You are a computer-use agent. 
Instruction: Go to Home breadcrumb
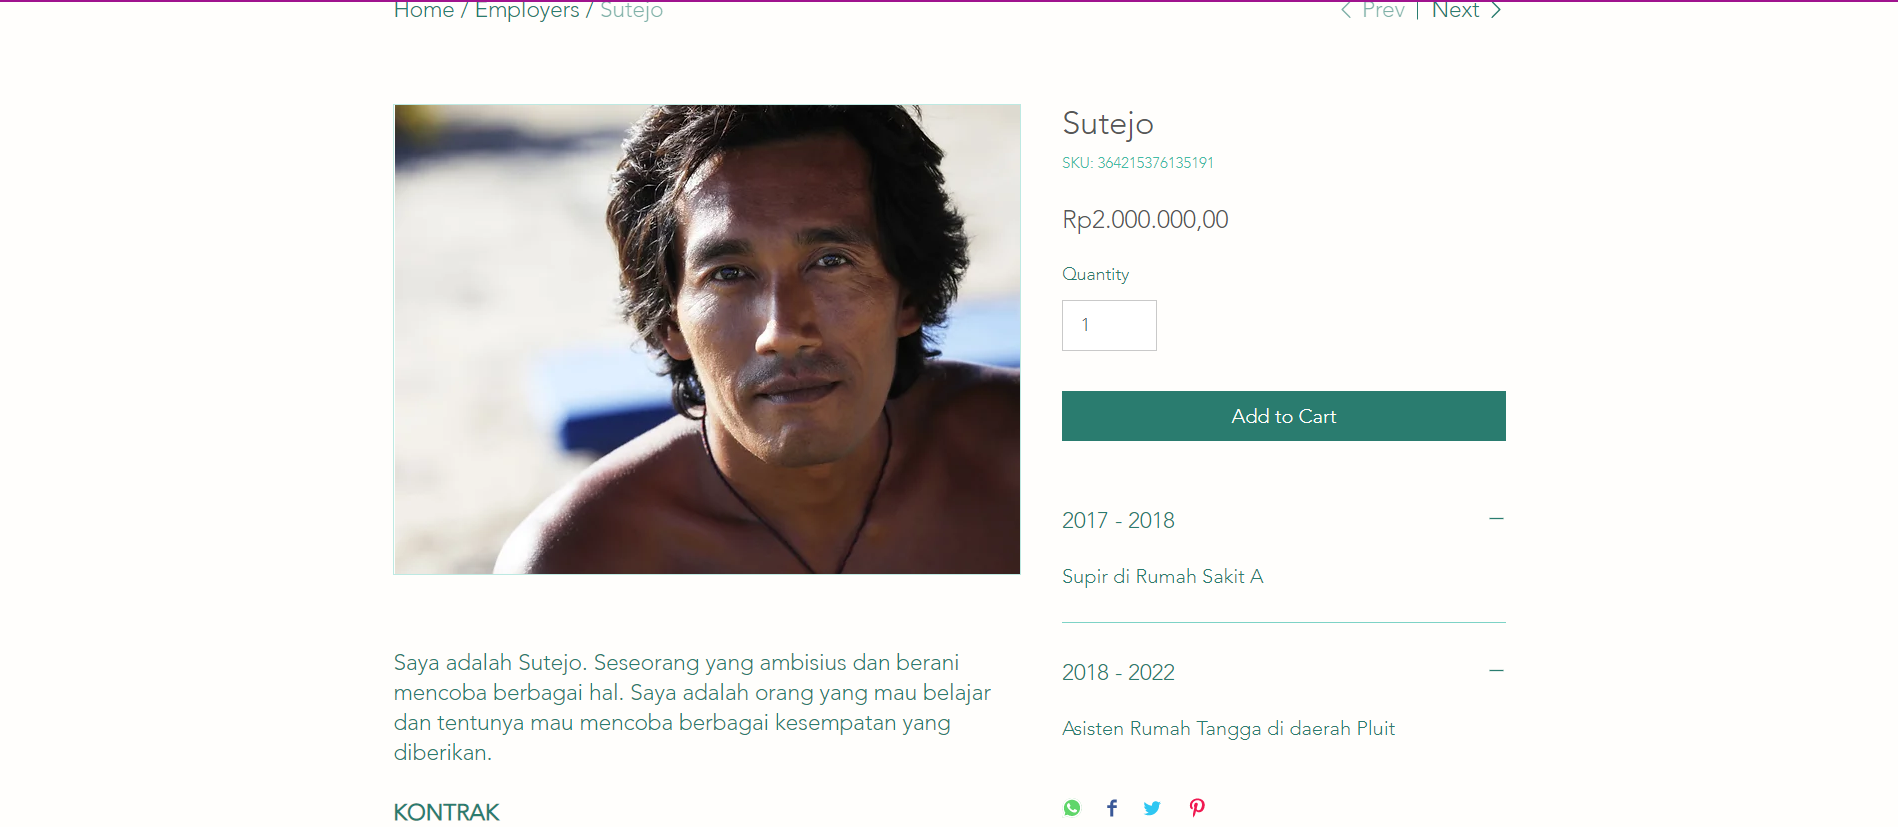(x=424, y=10)
